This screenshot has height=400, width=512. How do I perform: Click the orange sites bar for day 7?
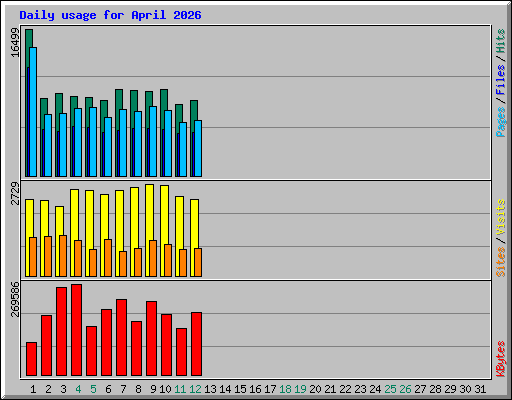click(123, 264)
